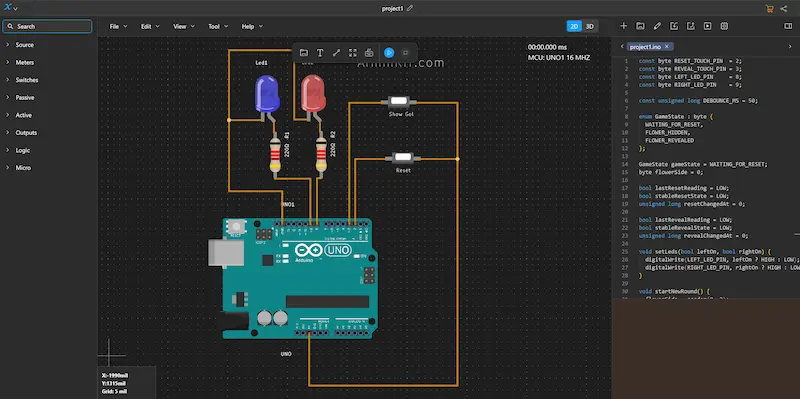Open the Edit menu

click(150, 27)
